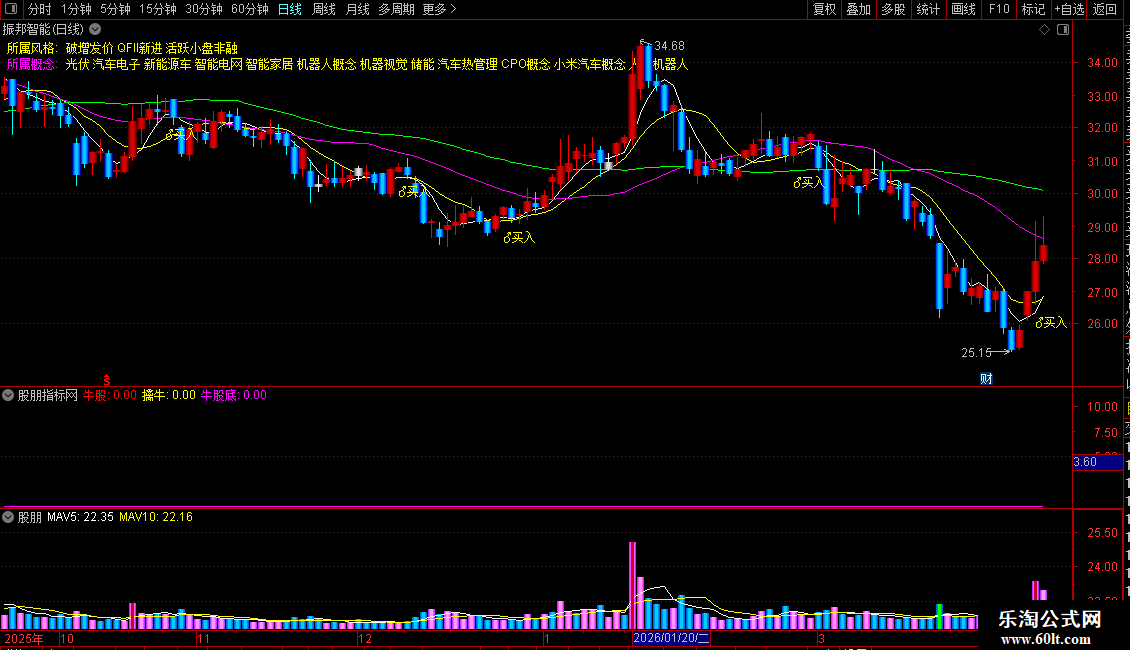Click the diamond marker icon above the chart

(1044, 30)
